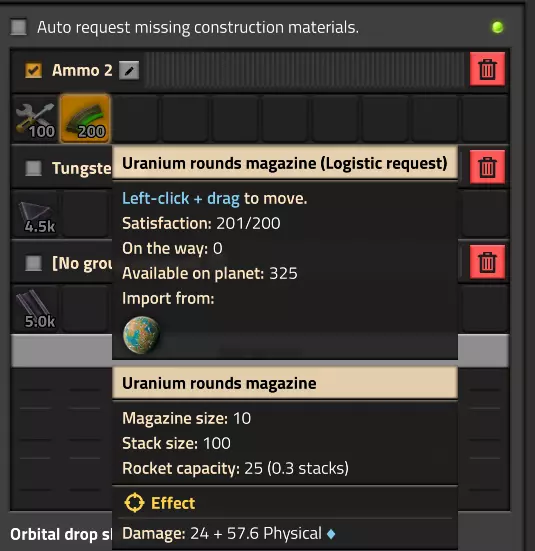The height and width of the screenshot is (551, 535).
Task: Click the planet icon under Import from
Action: [x=141, y=335]
